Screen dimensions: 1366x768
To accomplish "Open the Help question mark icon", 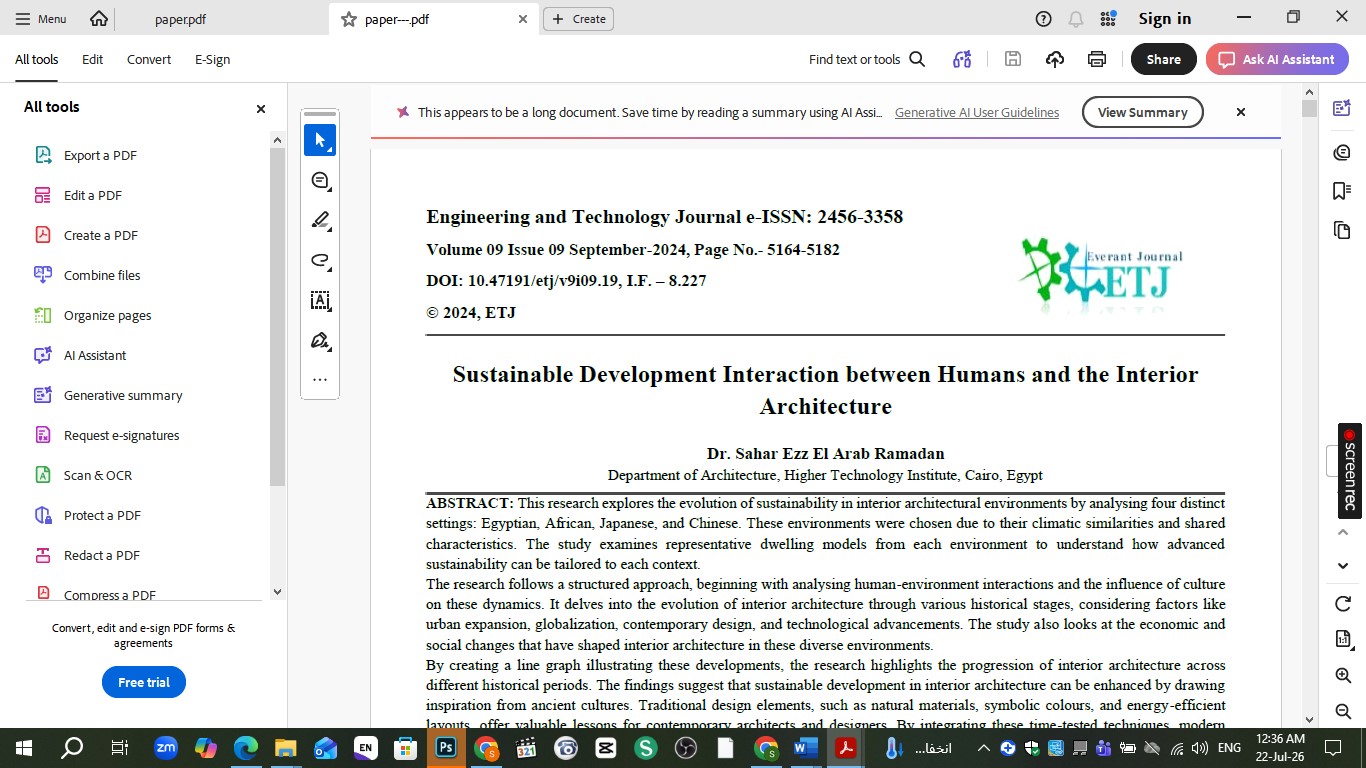I will pos(1043,18).
